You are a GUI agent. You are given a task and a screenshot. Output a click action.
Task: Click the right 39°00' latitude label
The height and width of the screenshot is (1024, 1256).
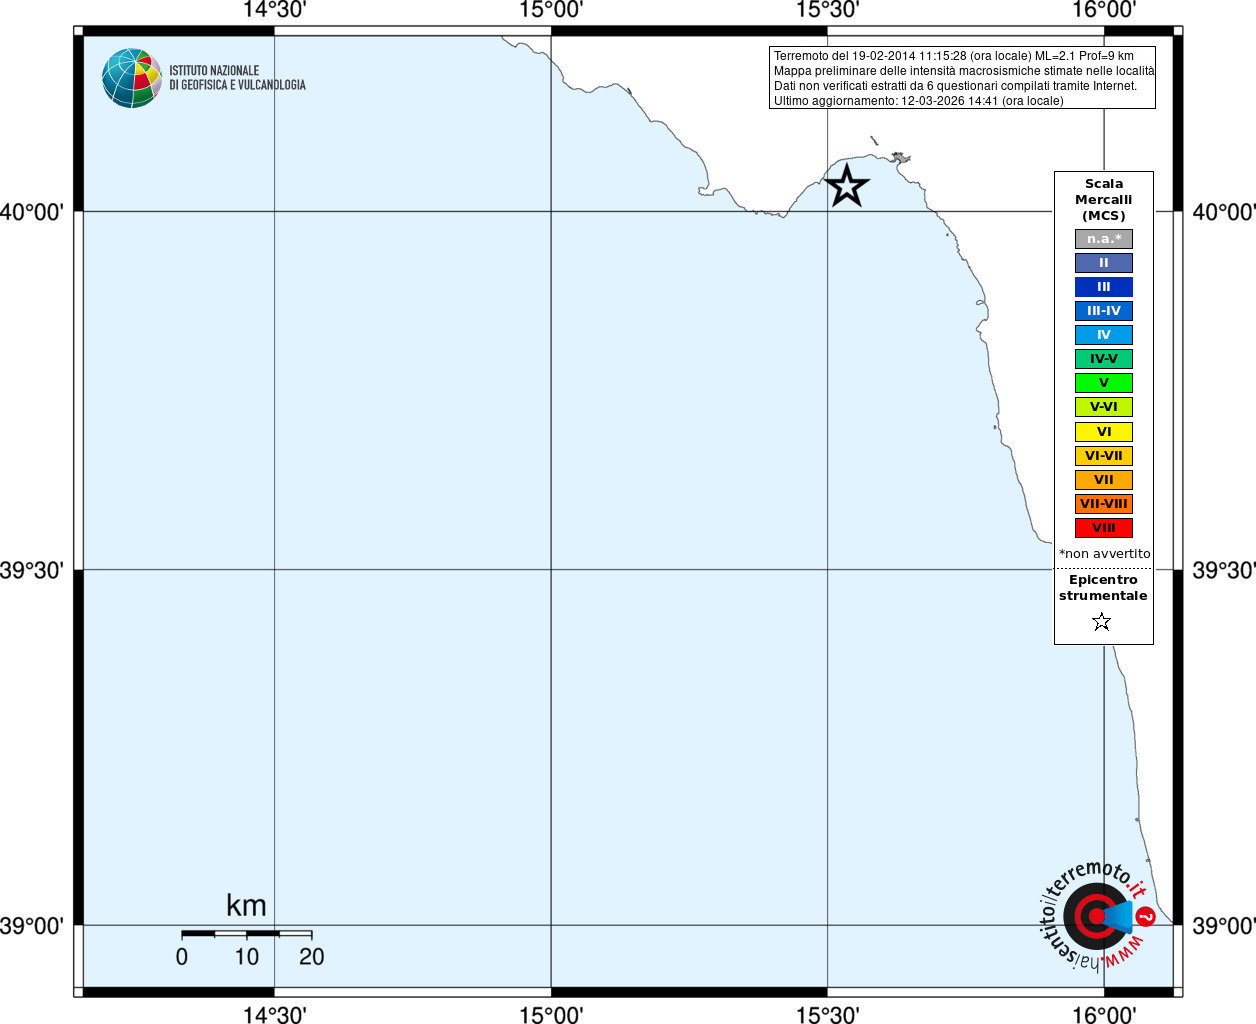[1224, 926]
